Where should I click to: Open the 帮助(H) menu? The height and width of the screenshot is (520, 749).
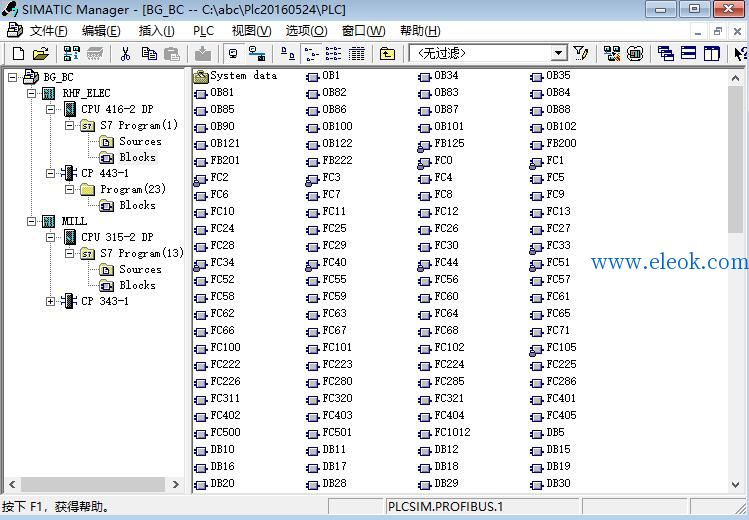click(x=420, y=31)
